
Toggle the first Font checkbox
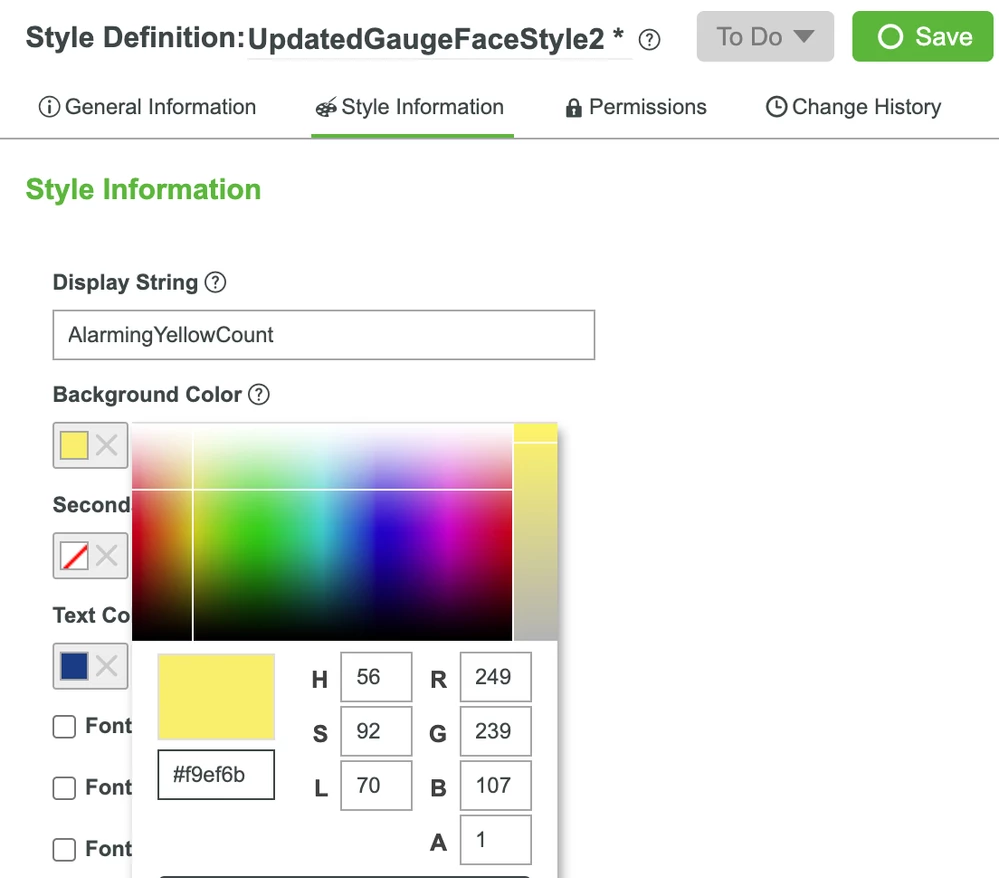64,726
